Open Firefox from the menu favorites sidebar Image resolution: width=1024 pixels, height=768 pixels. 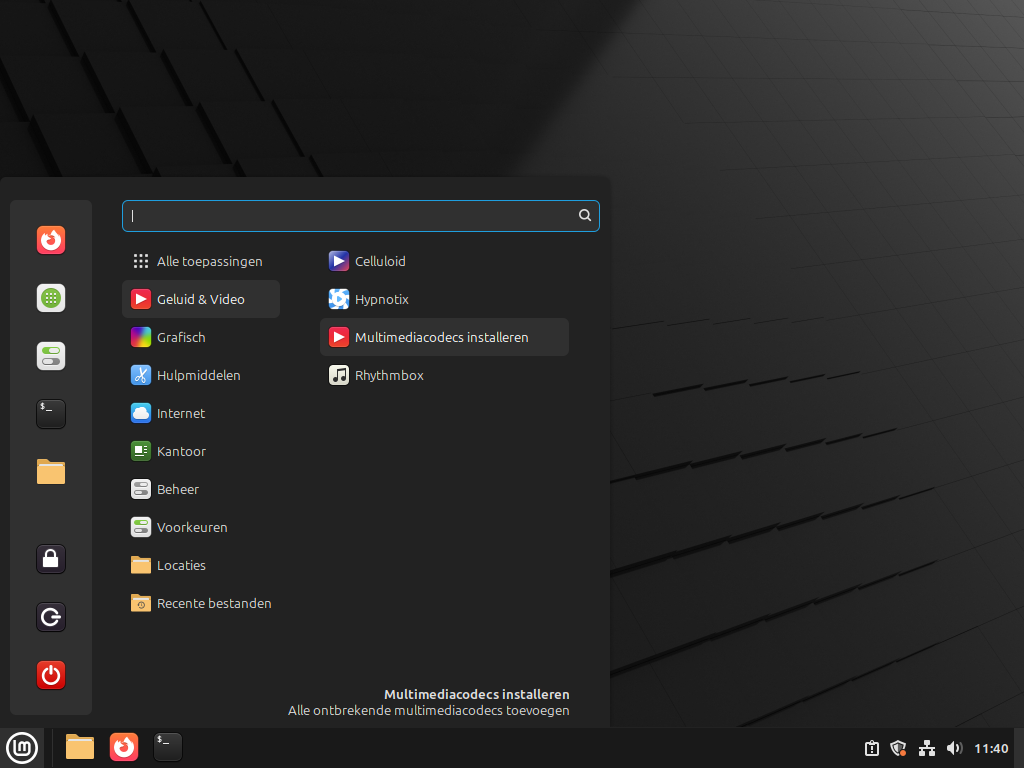[51, 240]
